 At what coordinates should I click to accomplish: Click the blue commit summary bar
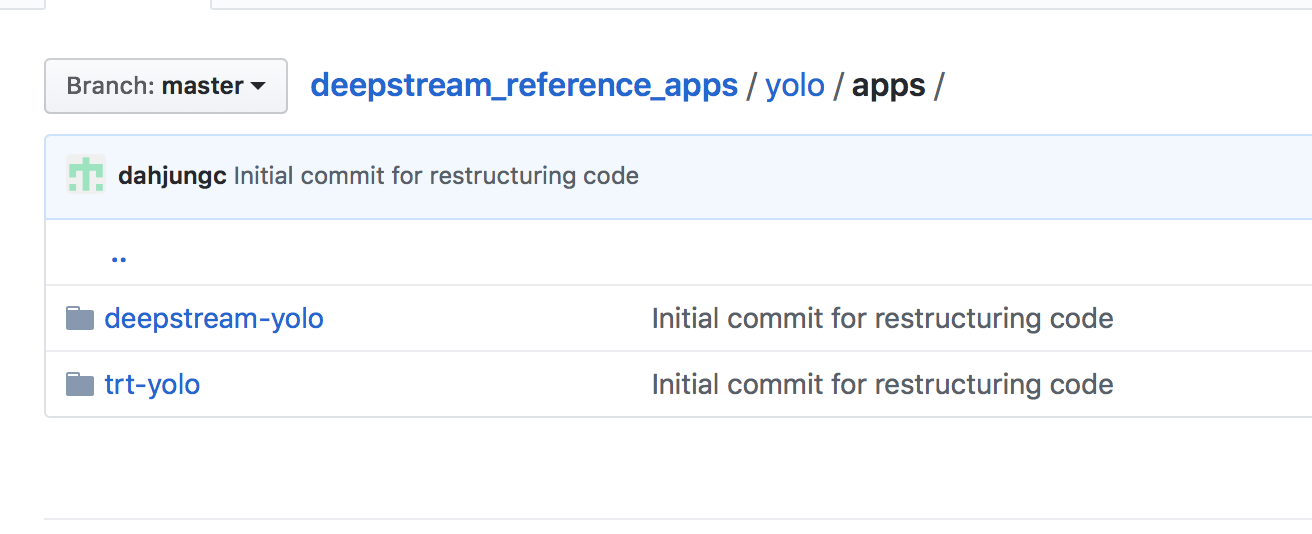(950, 176)
